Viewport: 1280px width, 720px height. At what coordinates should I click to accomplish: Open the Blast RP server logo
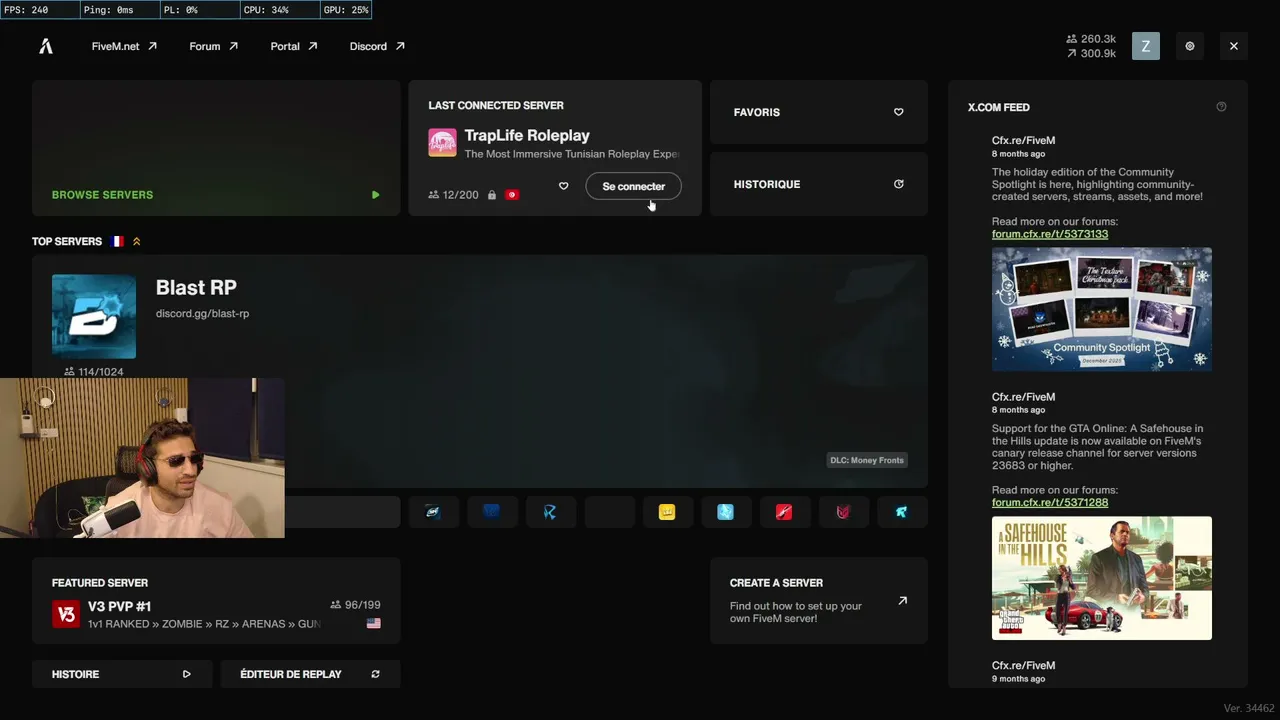94,316
